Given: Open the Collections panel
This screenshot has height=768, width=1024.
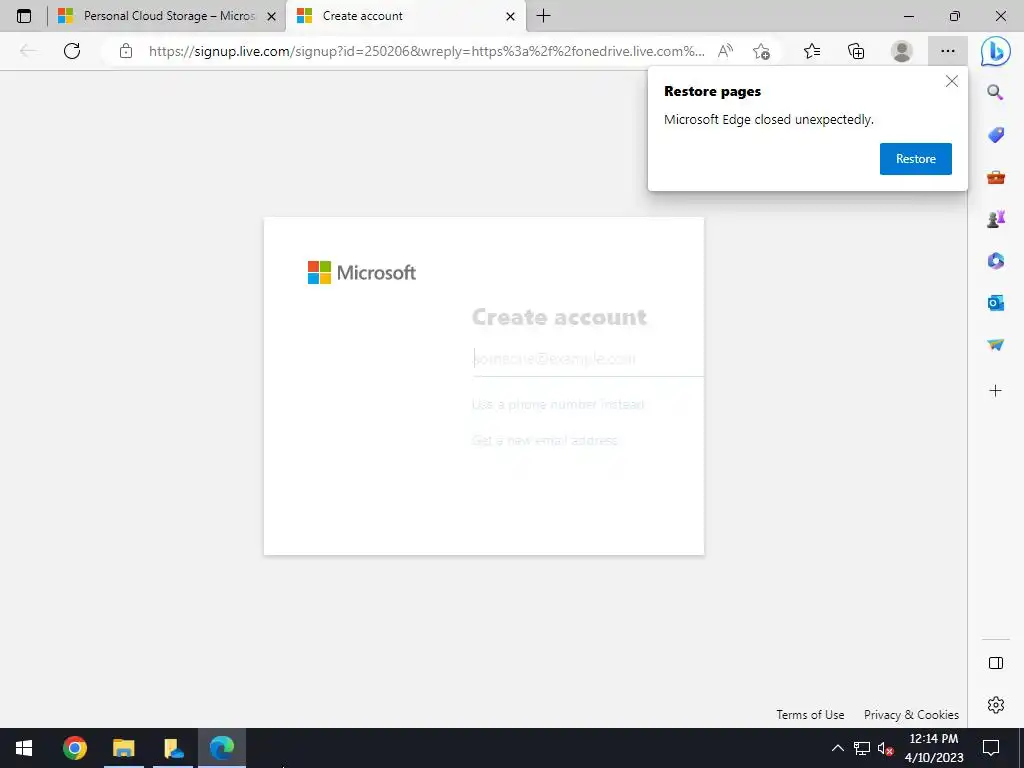Looking at the screenshot, I should coord(856,51).
